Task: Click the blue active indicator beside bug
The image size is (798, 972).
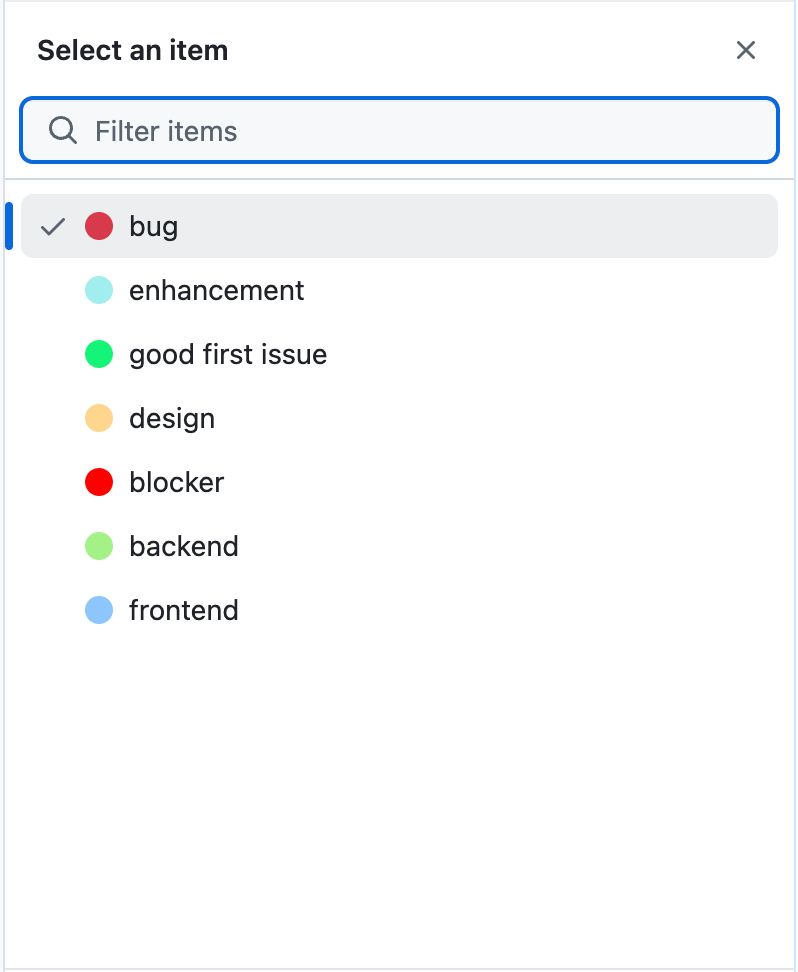Action: pyautogui.click(x=9, y=226)
